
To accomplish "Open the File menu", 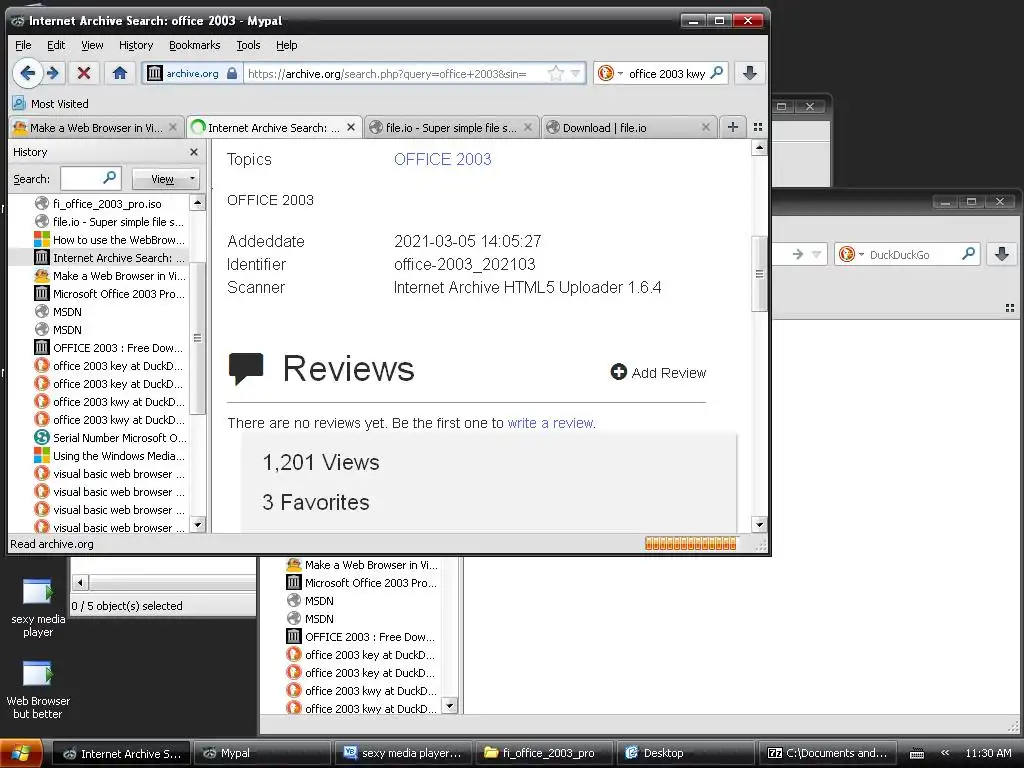I will coord(23,45).
